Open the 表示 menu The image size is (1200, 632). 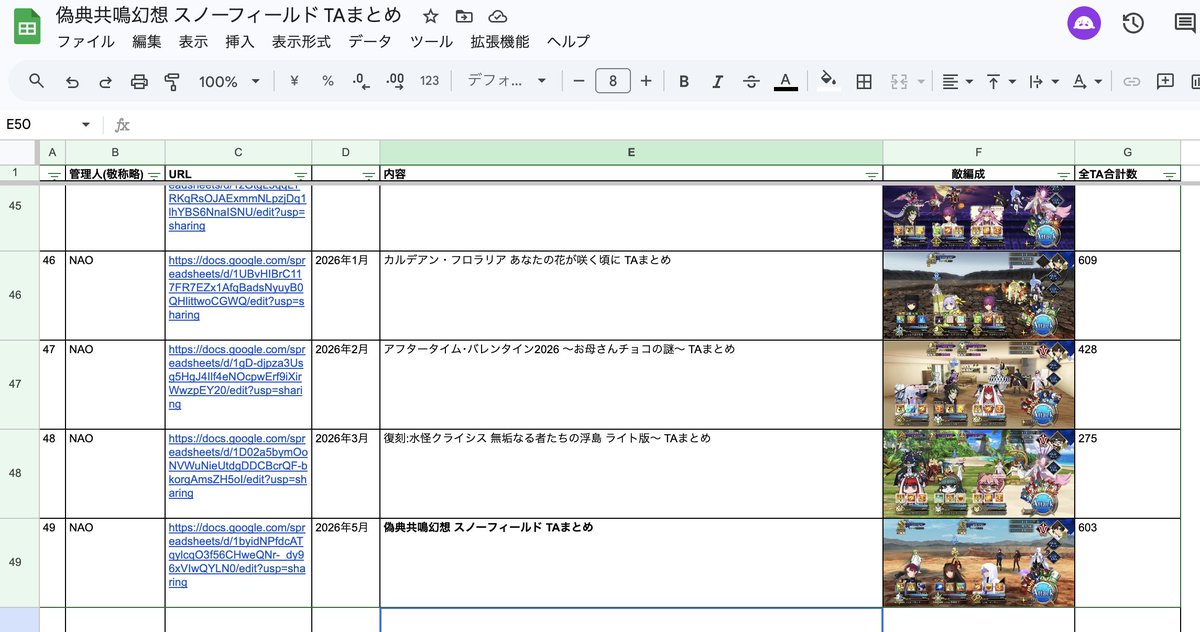193,41
